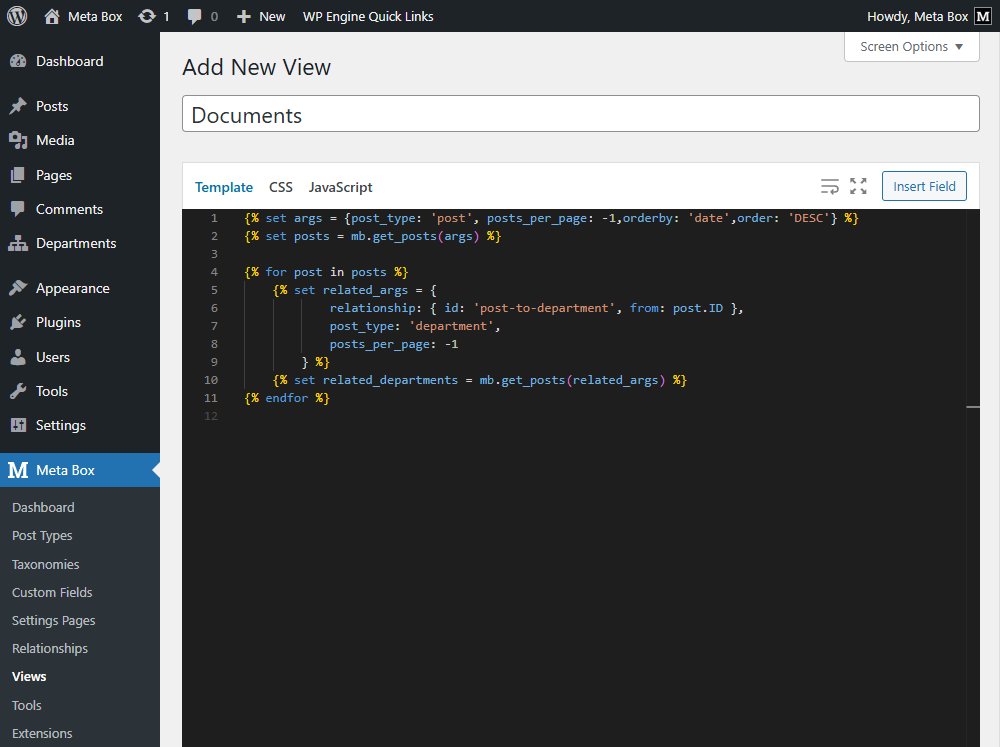Screen dimensions: 1000x747
Task: Open the Plugins sidebar menu
Action: [58, 322]
